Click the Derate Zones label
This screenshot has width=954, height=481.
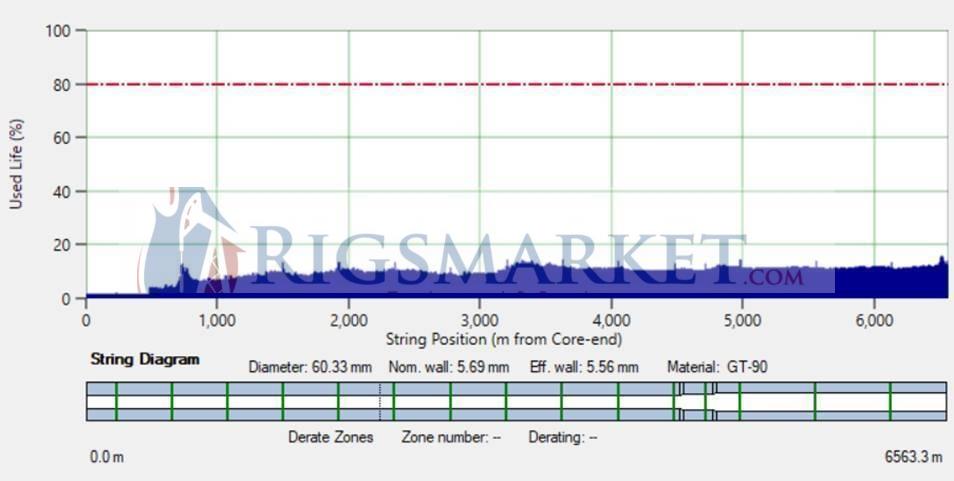[331, 437]
